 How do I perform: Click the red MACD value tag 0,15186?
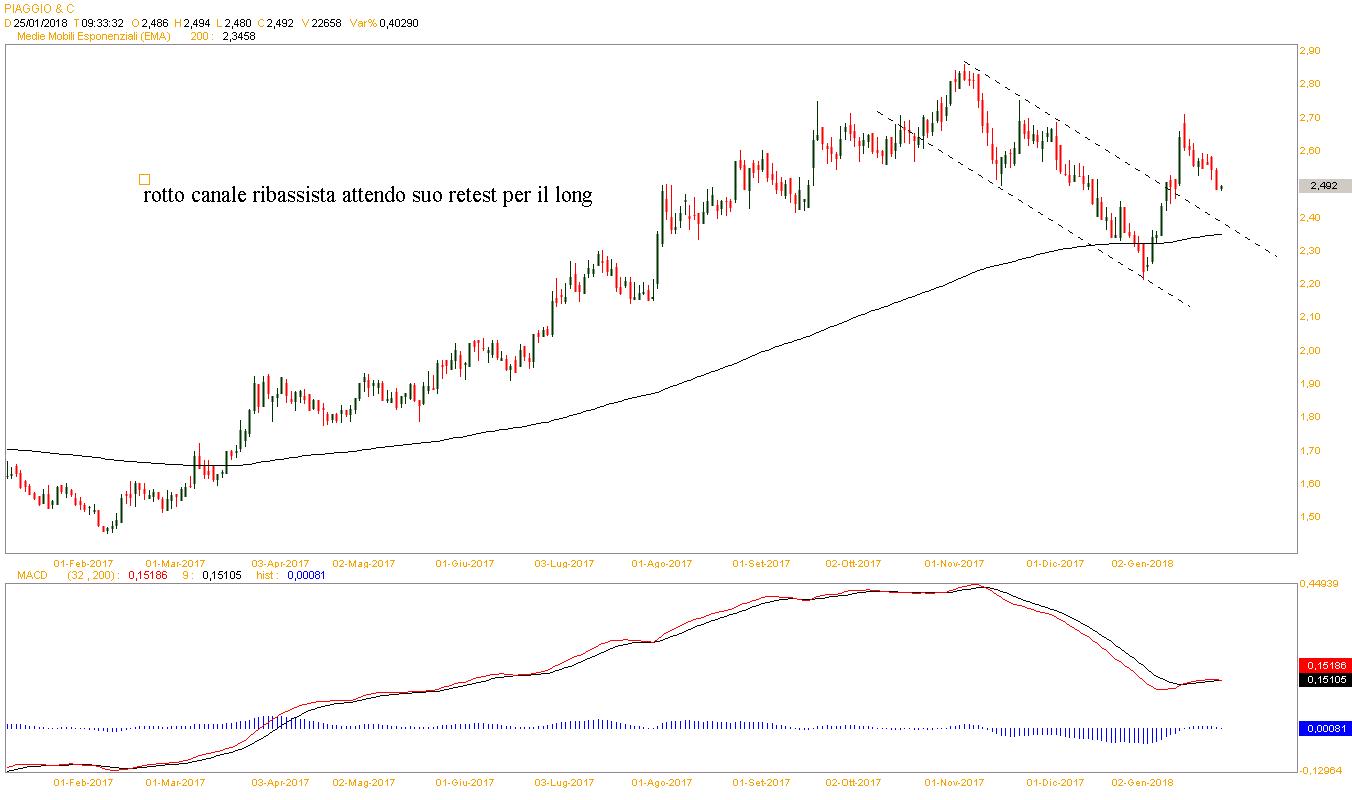click(1324, 665)
